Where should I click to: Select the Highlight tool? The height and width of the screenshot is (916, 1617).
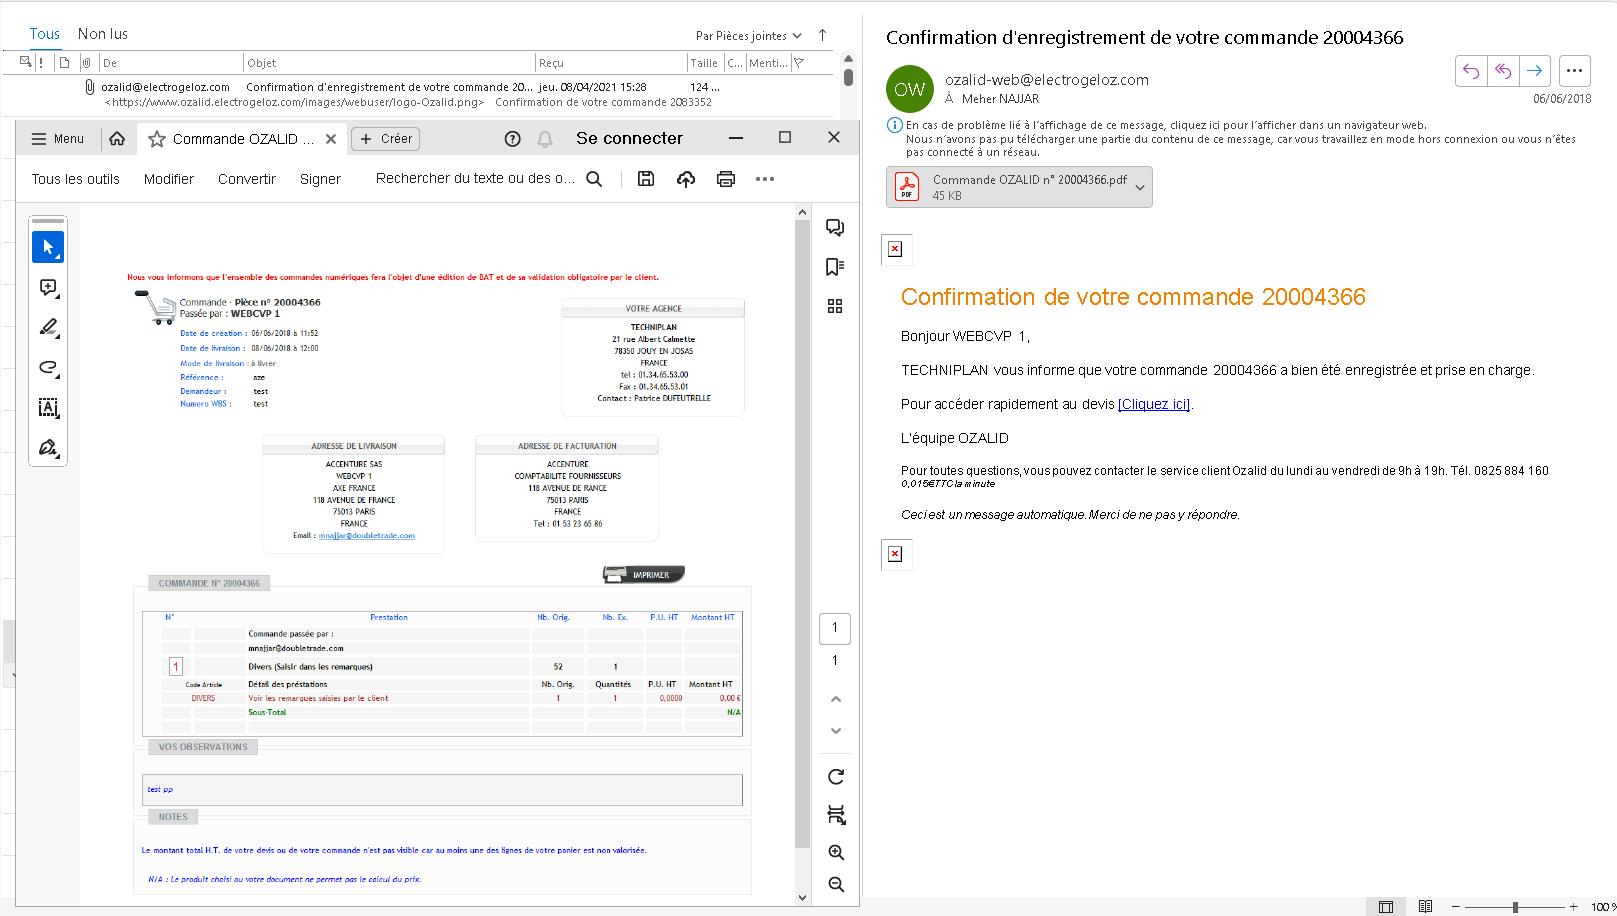click(47, 328)
